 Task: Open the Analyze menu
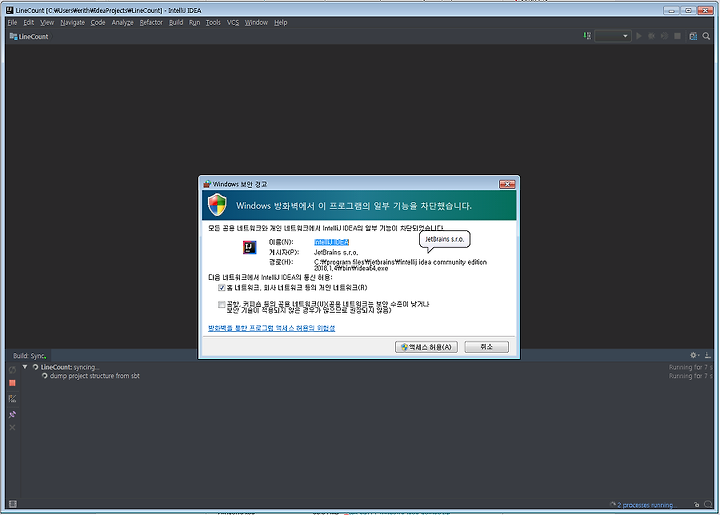[x=123, y=22]
